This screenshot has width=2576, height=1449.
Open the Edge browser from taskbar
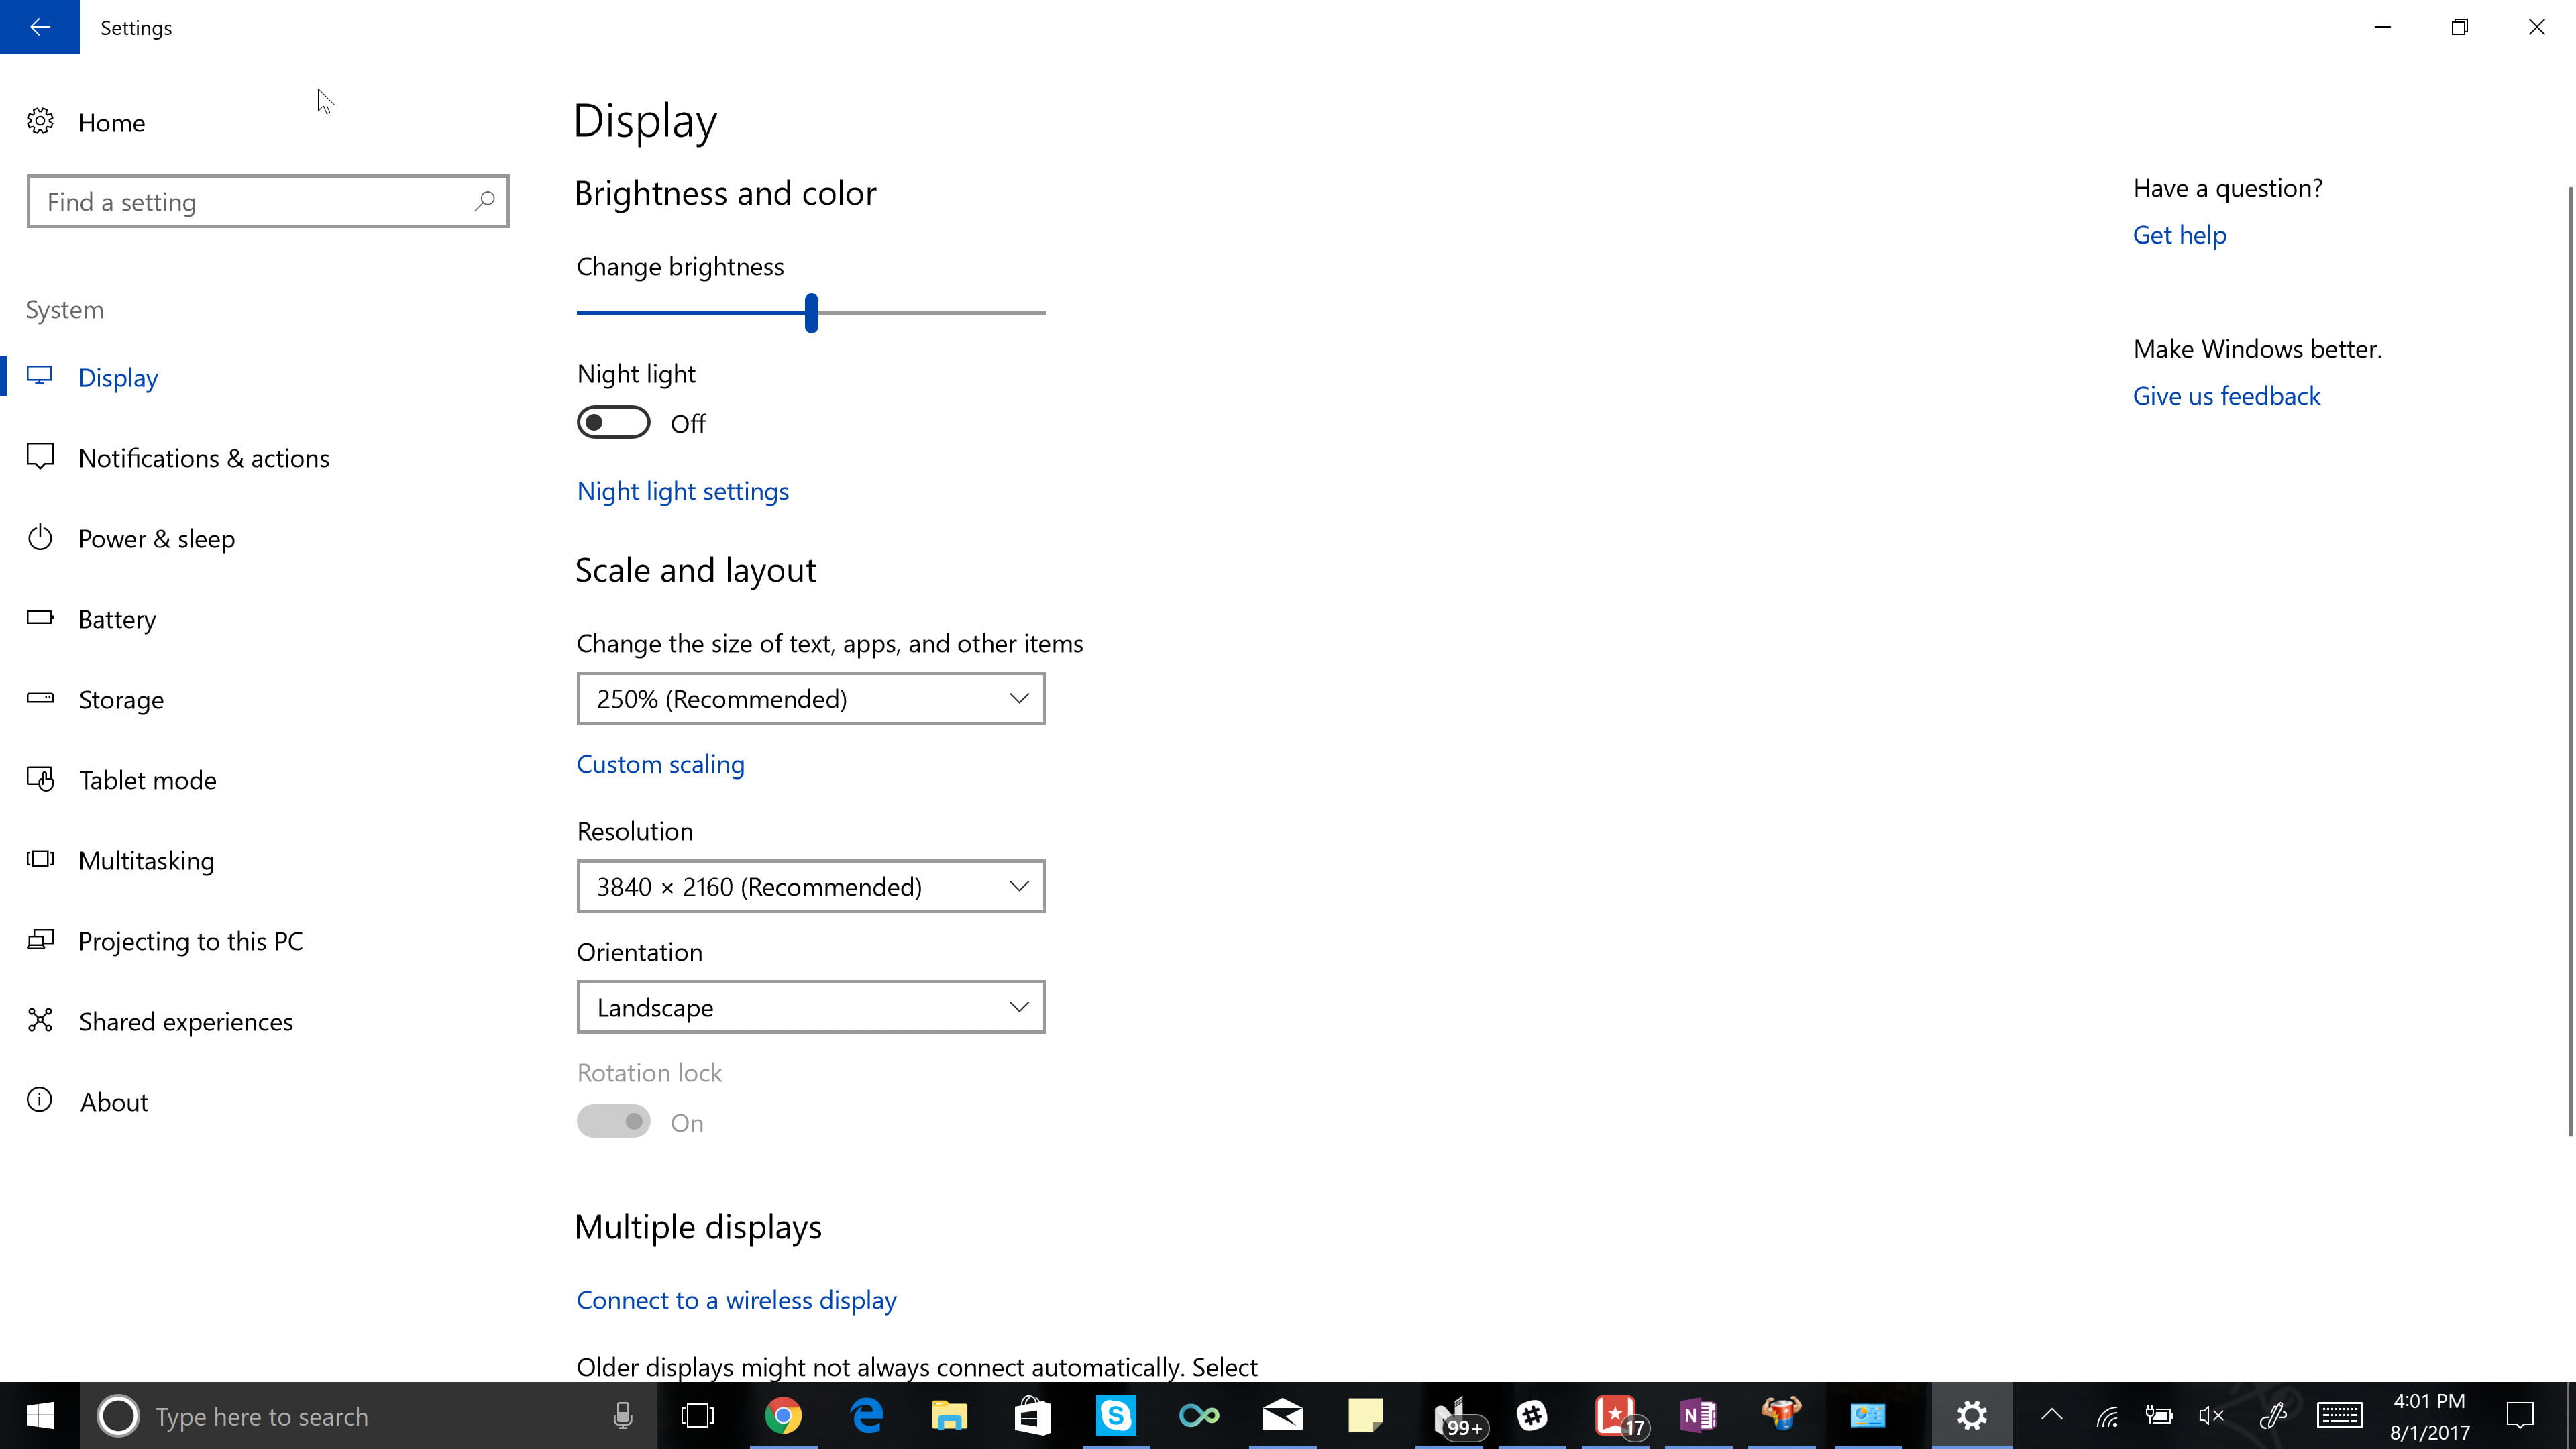867,1415
